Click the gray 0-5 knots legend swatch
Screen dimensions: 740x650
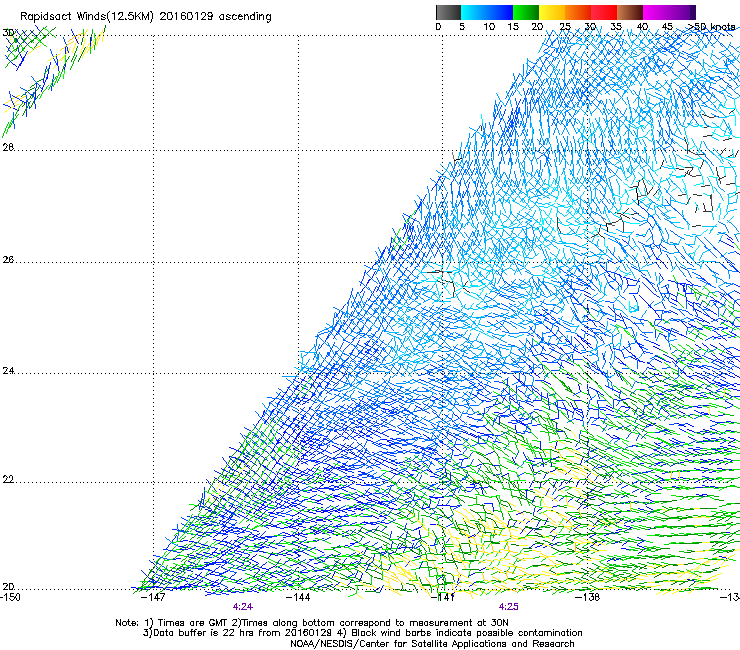pyautogui.click(x=448, y=12)
